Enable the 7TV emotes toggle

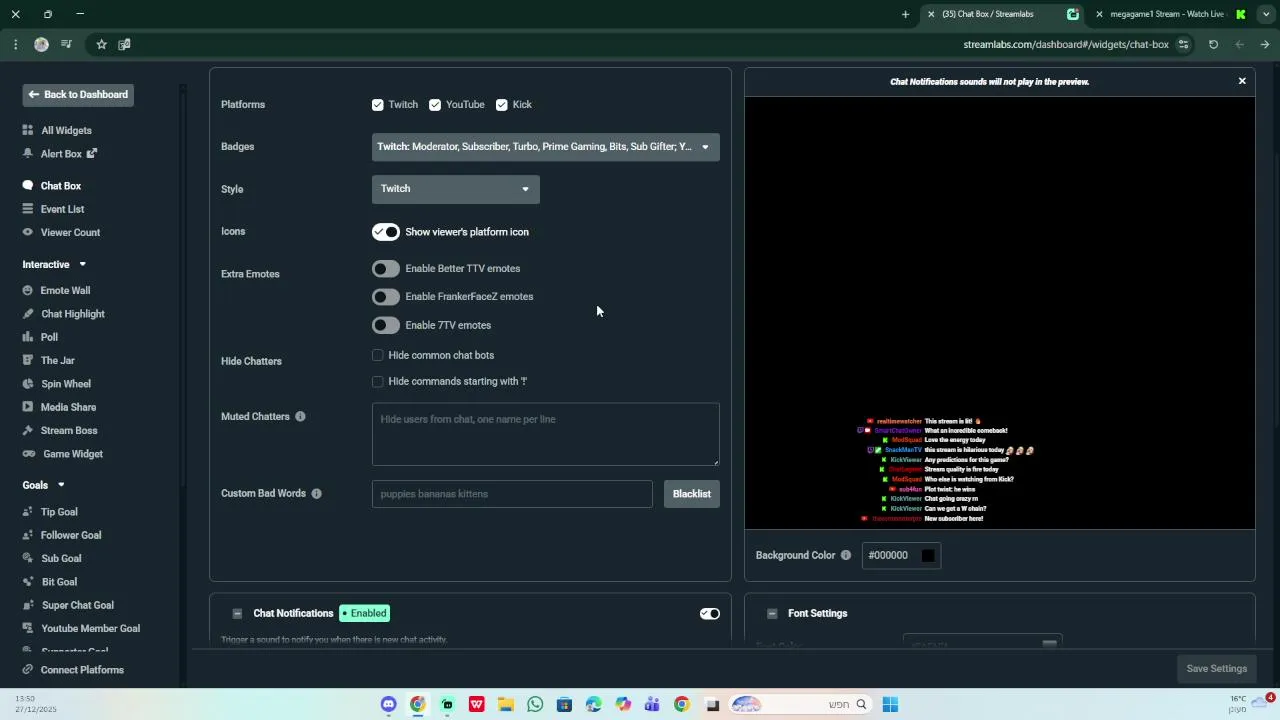tap(386, 325)
